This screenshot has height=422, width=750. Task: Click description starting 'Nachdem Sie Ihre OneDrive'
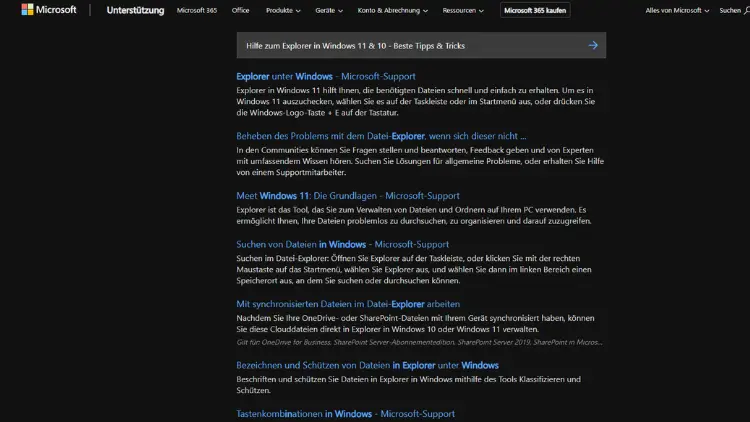tap(415, 323)
